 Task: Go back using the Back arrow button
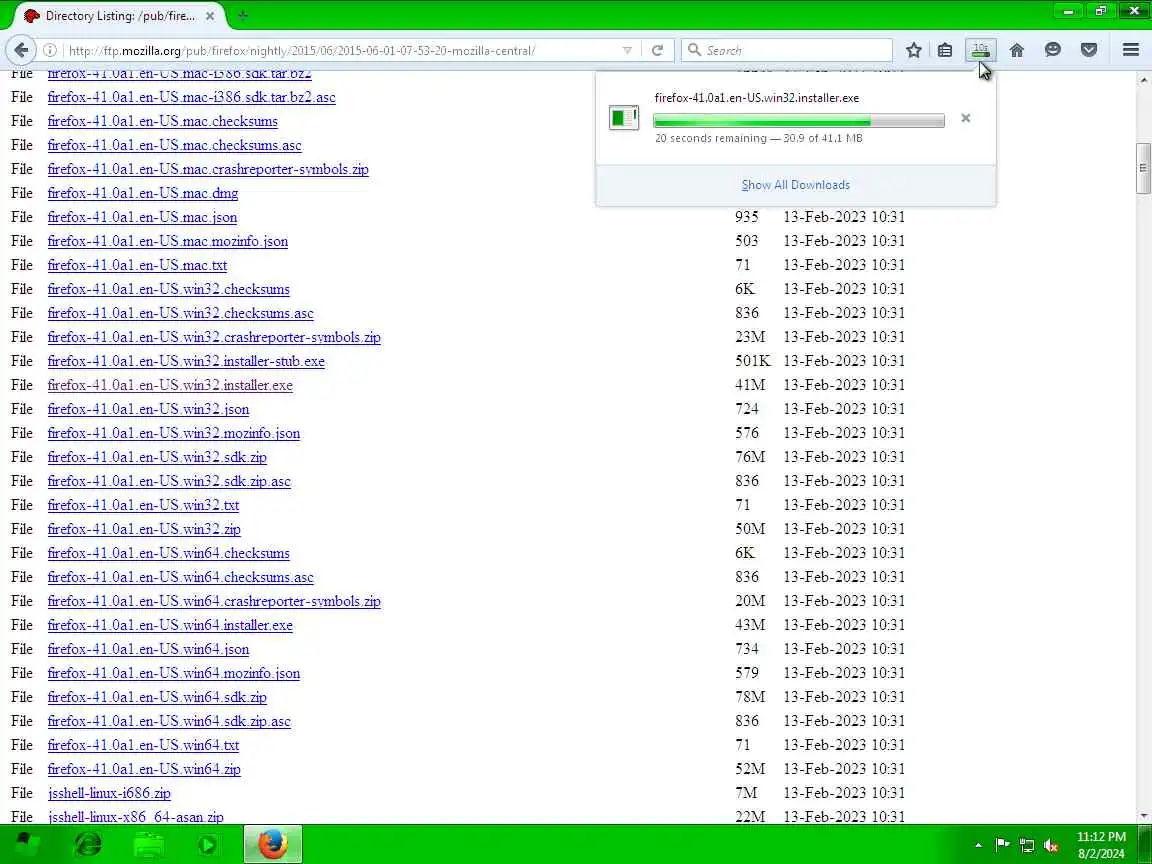pyautogui.click(x=21, y=50)
